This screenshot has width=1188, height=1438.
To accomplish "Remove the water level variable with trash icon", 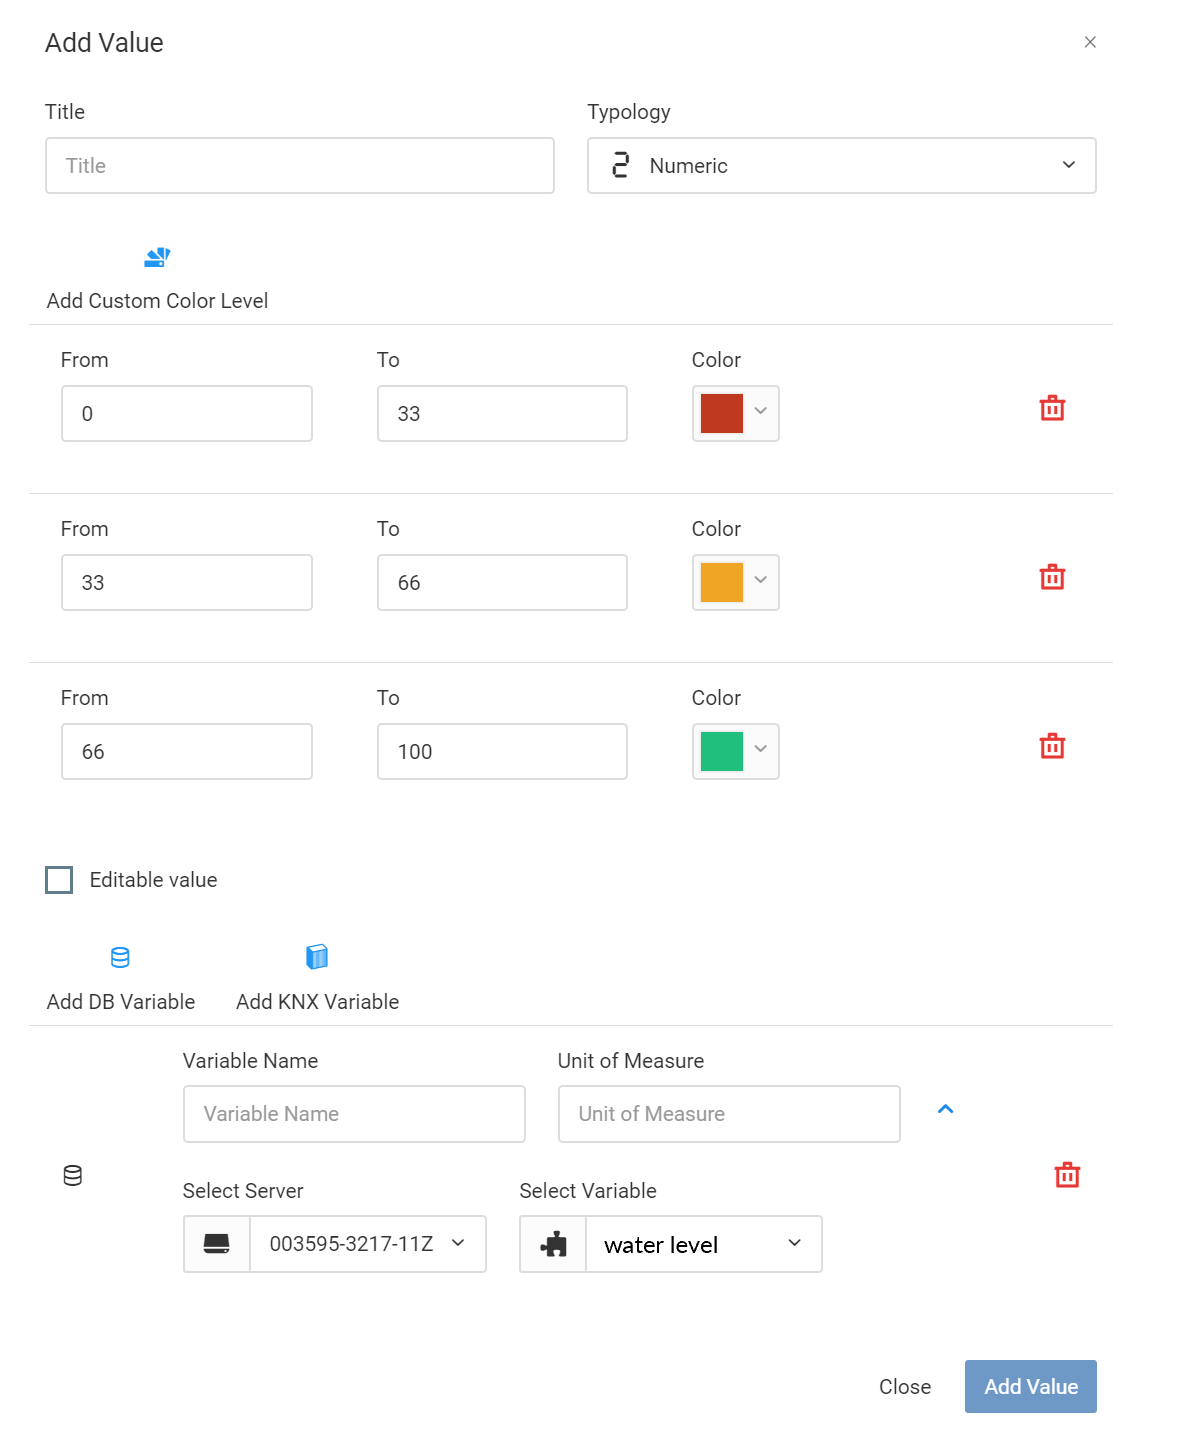I will (x=1067, y=1175).
